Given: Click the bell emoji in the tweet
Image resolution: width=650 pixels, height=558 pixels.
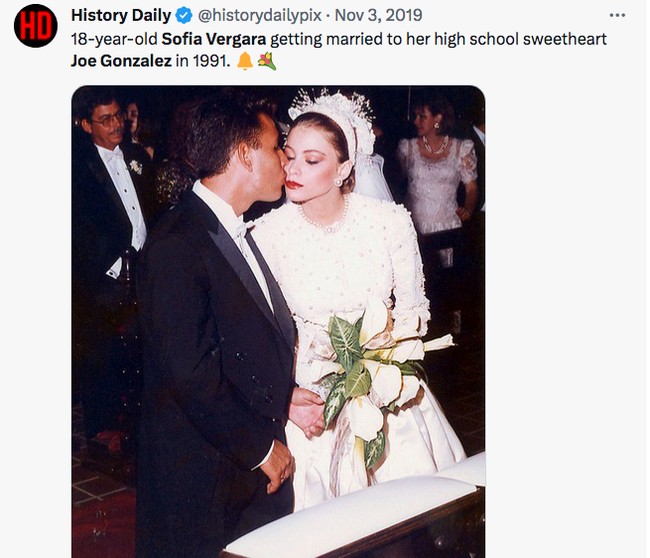Looking at the screenshot, I should click(244, 61).
